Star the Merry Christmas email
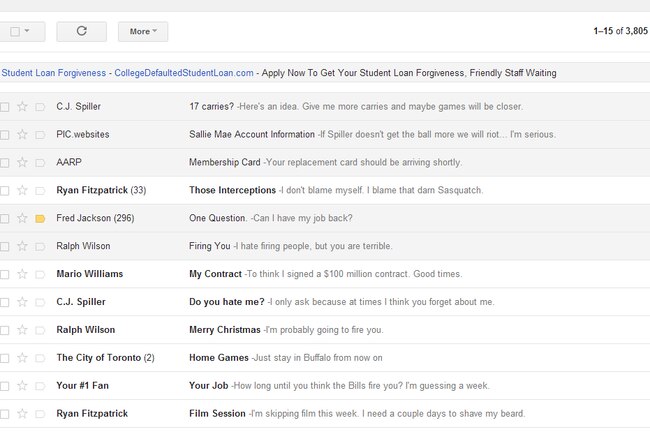This screenshot has width=650, height=432. 22,330
